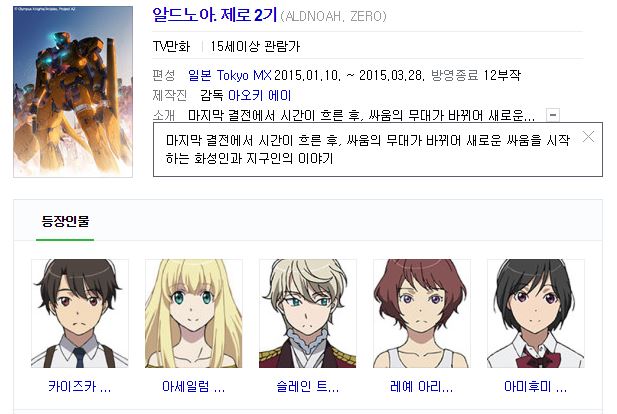617x414 pixels.
Task: Click the 카이즈카 character portrait
Action: click(x=80, y=313)
